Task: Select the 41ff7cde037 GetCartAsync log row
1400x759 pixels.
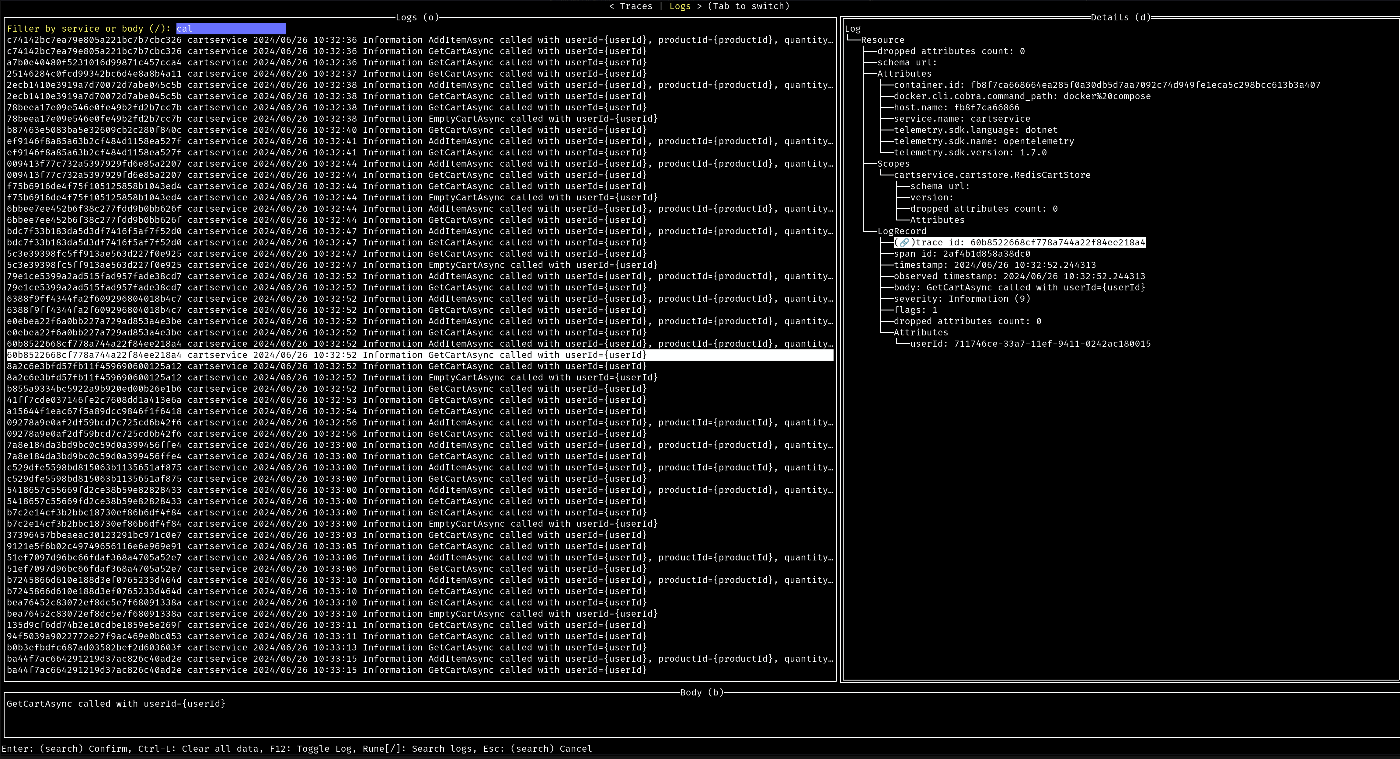Action: (x=420, y=399)
